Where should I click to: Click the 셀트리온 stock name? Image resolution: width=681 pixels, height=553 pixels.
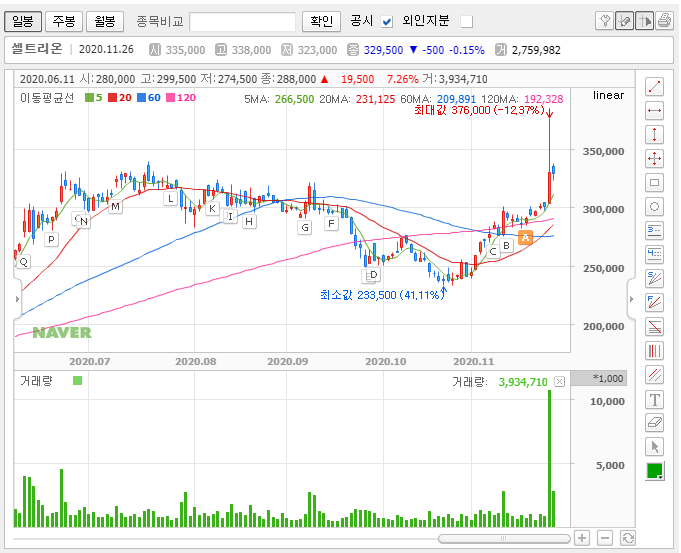37,49
